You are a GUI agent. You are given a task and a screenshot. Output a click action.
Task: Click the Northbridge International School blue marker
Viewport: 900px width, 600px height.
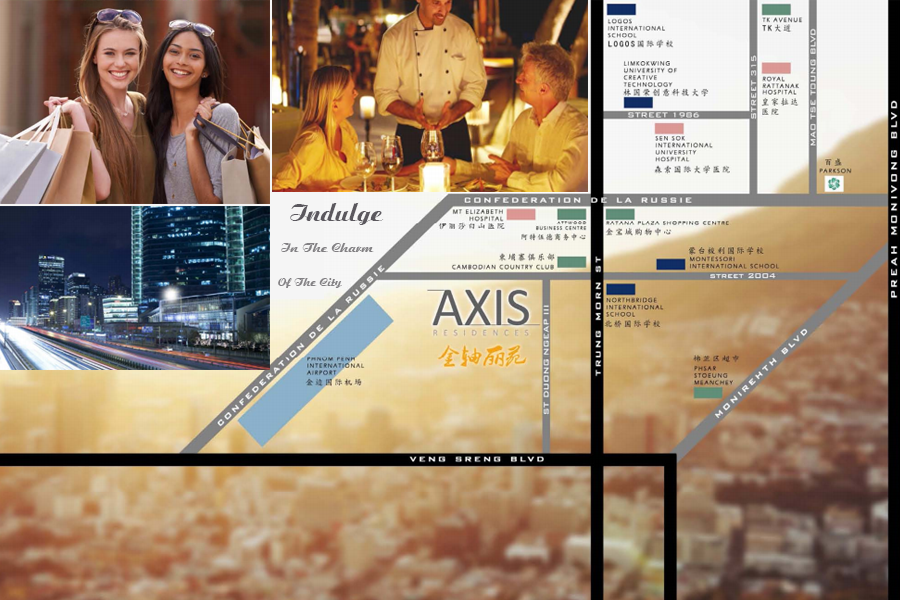620,288
